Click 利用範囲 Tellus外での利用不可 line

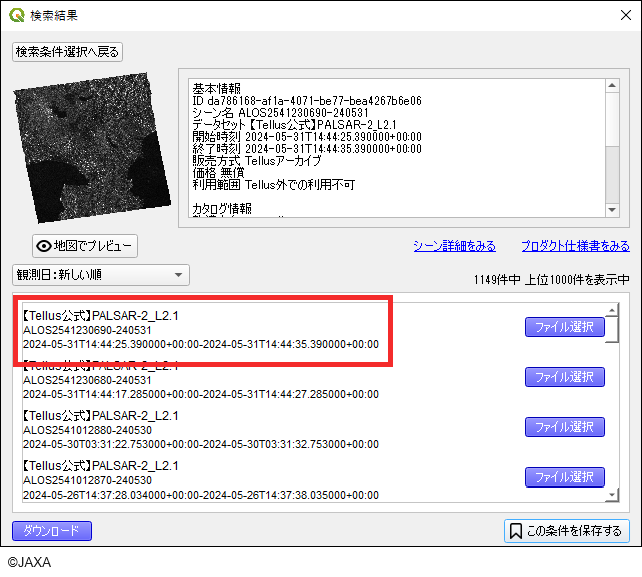tap(274, 185)
